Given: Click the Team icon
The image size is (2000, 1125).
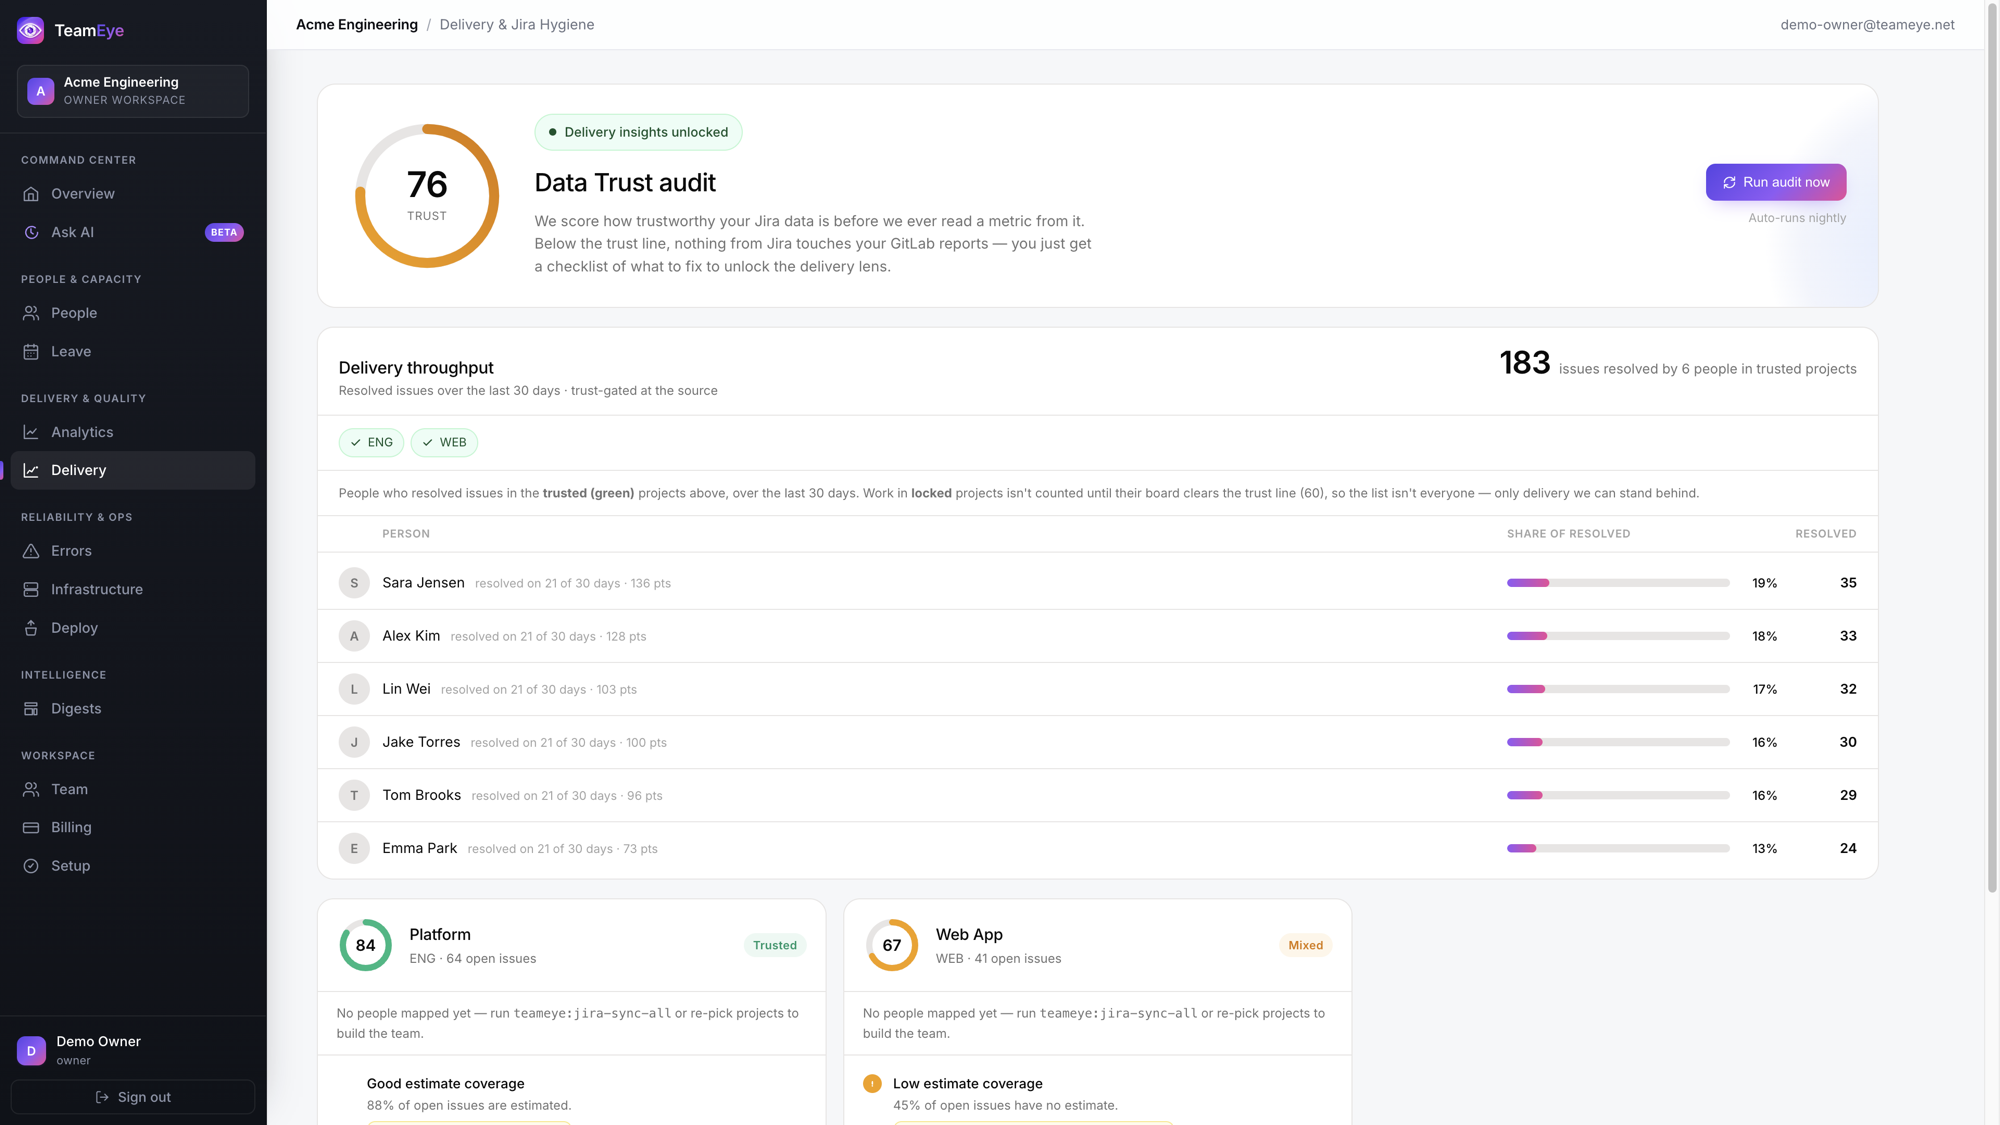Looking at the screenshot, I should point(31,789).
